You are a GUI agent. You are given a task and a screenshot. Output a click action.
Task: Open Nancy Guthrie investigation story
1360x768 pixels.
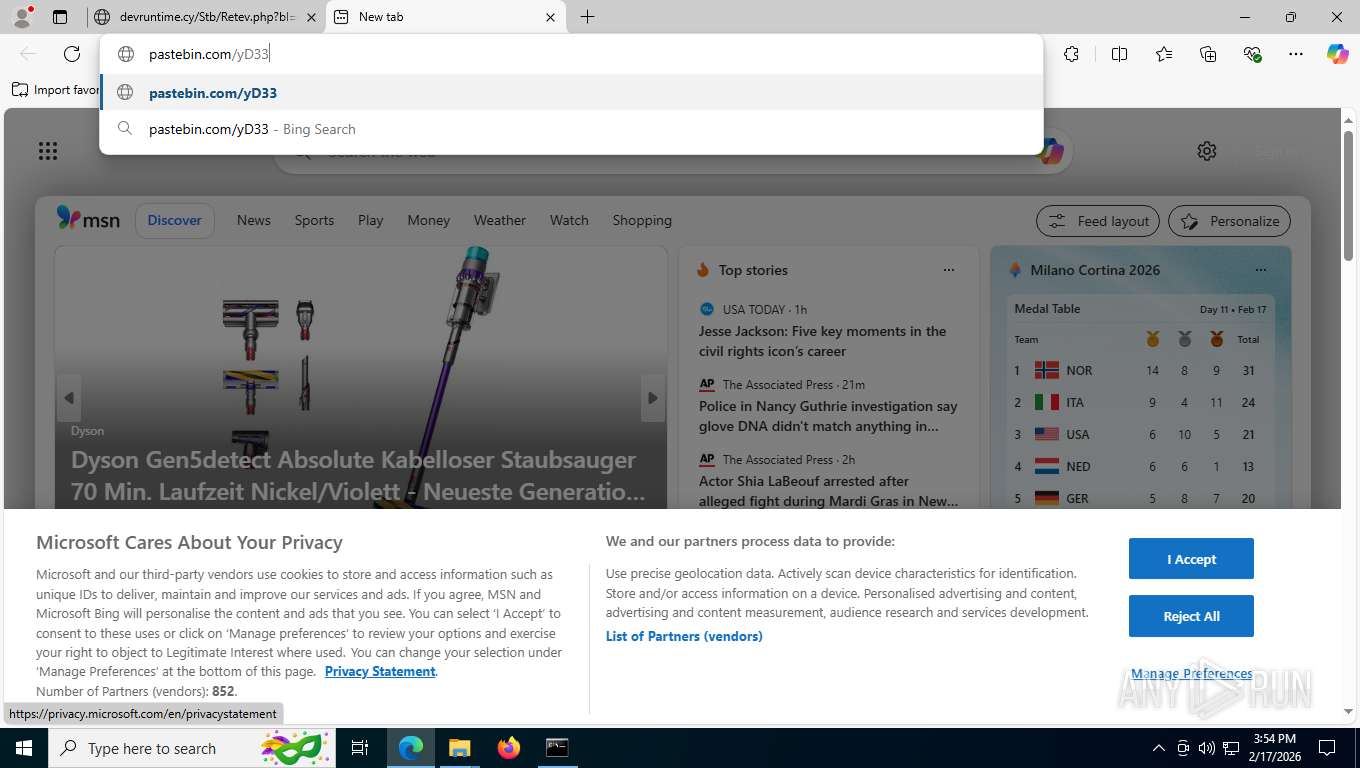[828, 416]
